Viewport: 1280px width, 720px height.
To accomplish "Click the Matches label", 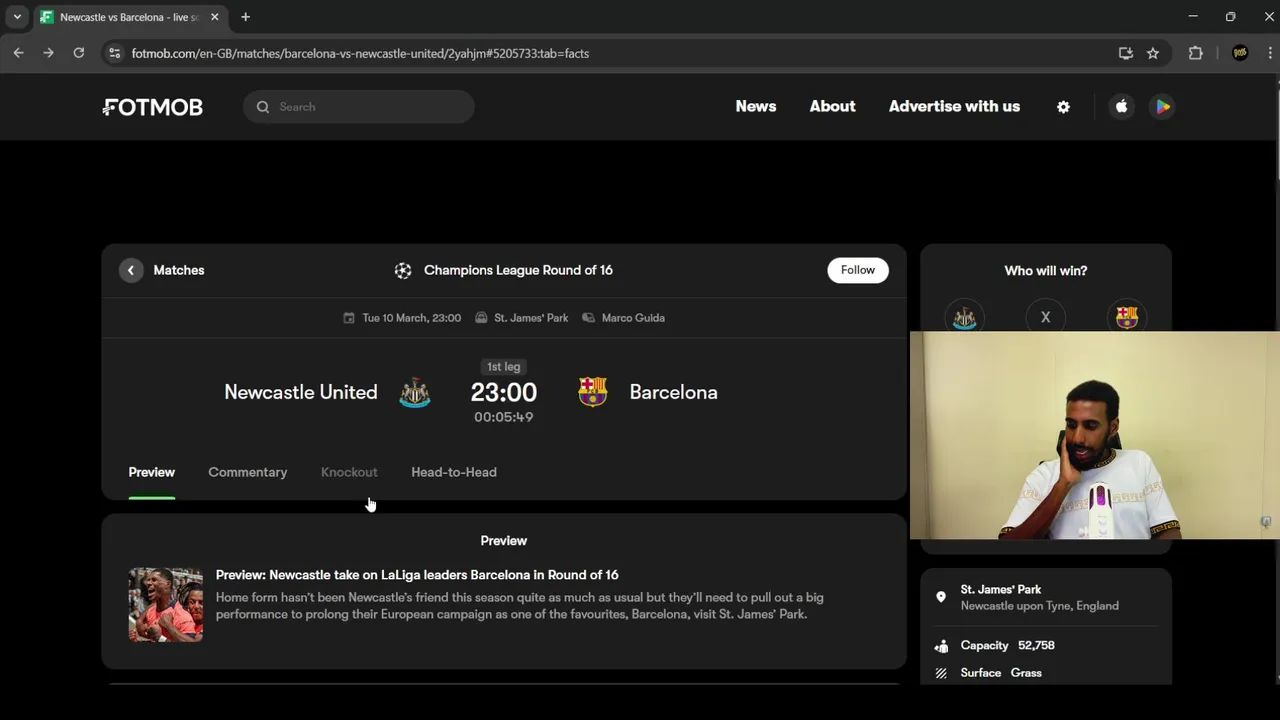I will click(179, 270).
